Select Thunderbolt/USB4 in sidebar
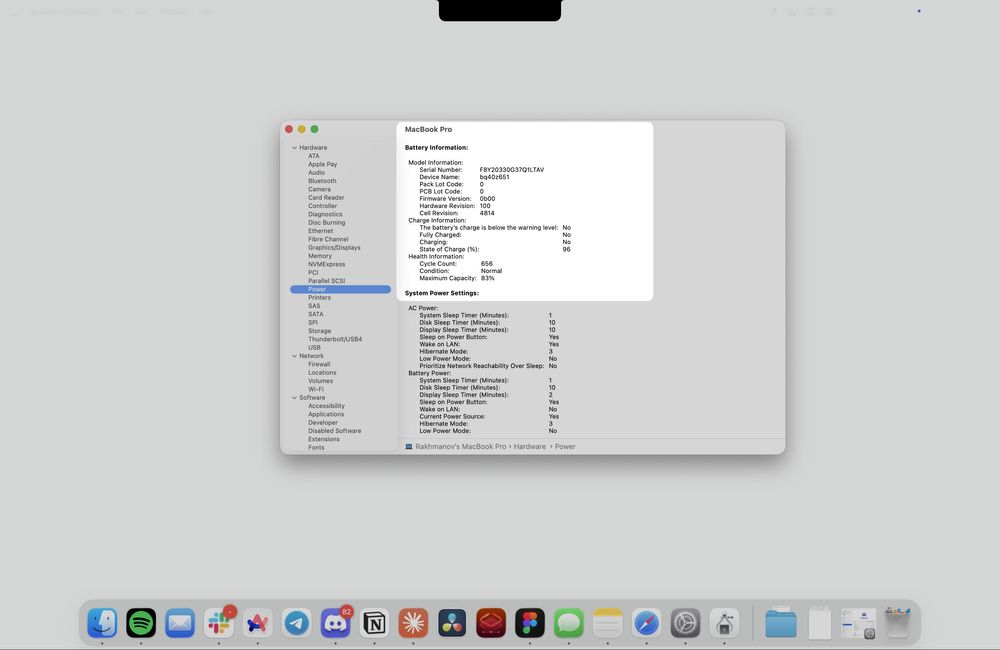This screenshot has width=1000, height=650. (335, 339)
